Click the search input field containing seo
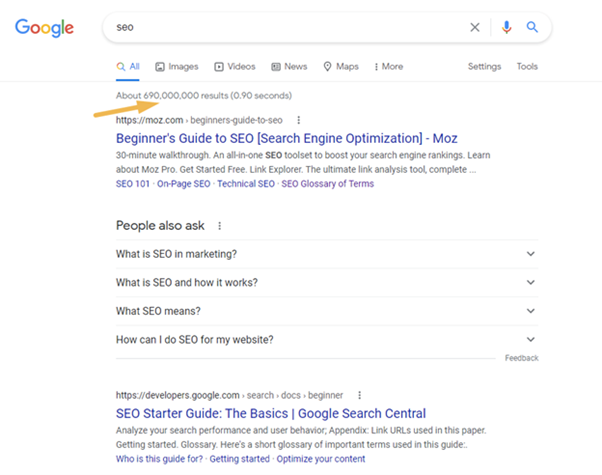602x475 pixels. coord(280,27)
